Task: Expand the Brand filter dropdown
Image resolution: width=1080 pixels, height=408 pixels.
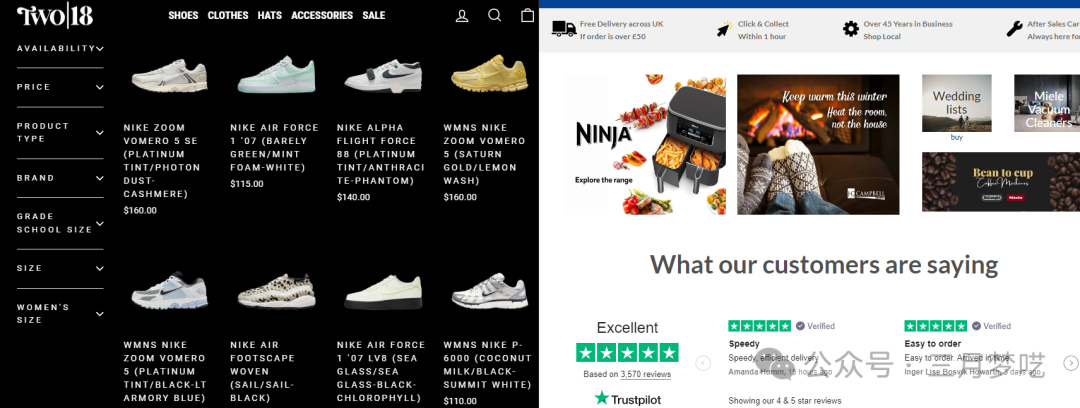Action: [x=60, y=178]
